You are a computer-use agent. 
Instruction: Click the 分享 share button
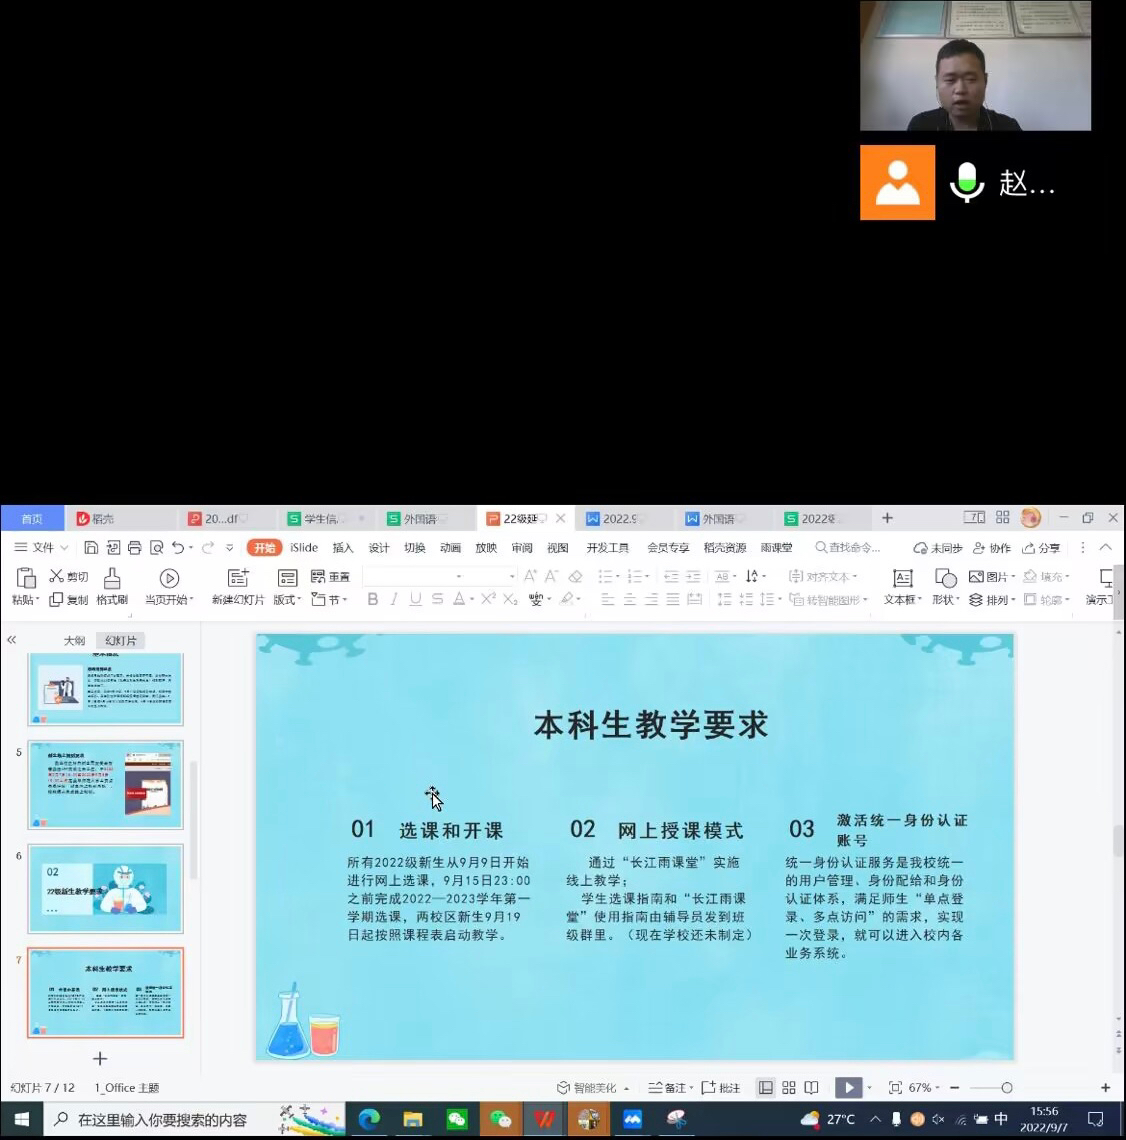coord(1041,548)
